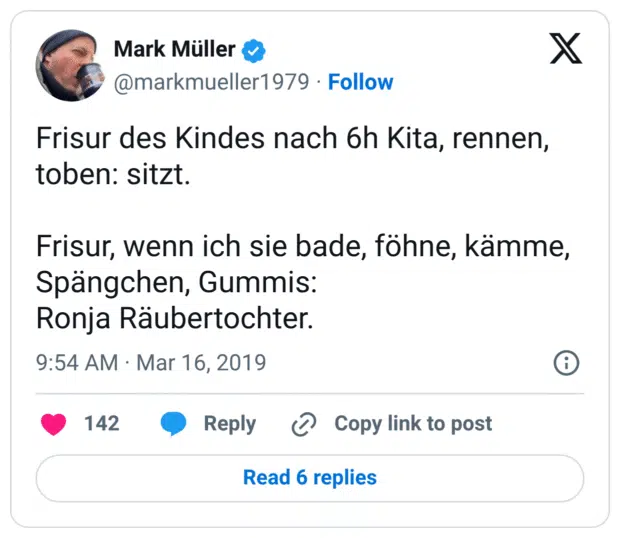Open the tweet info circle icon

tap(566, 362)
